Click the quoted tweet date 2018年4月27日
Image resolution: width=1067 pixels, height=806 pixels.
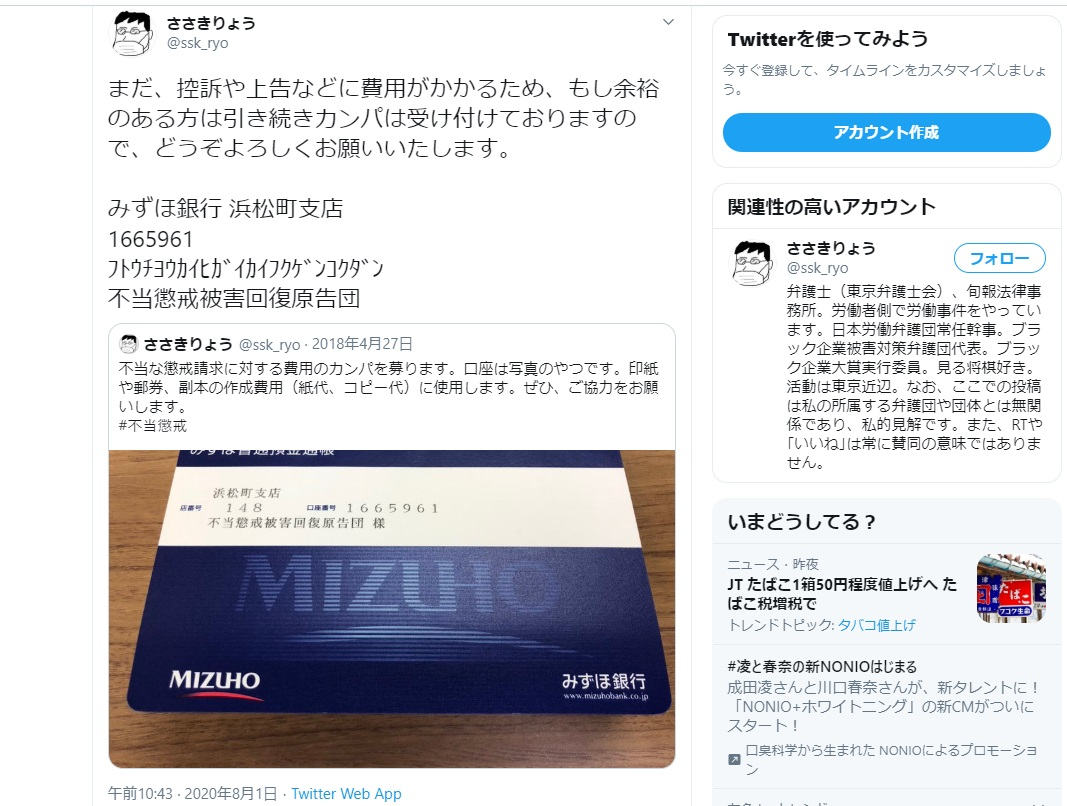pos(362,344)
